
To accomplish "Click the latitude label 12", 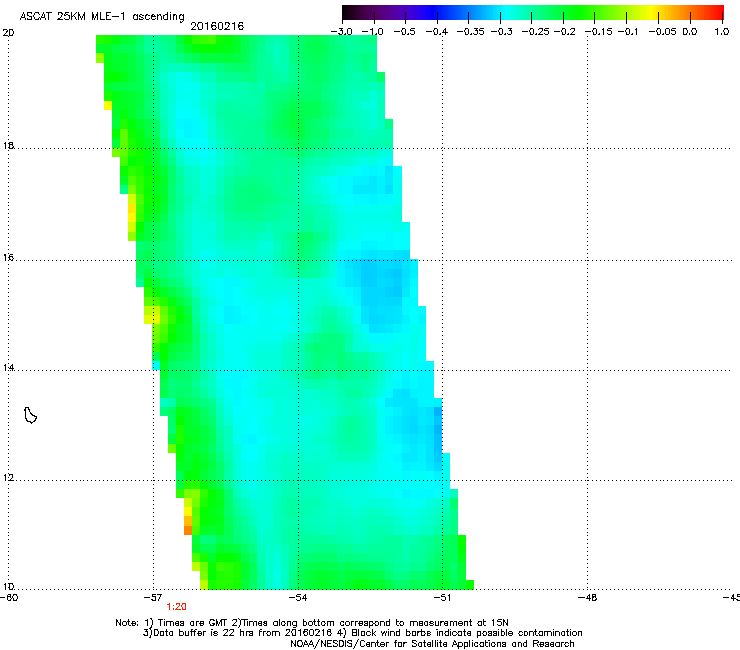I will [x=8, y=478].
